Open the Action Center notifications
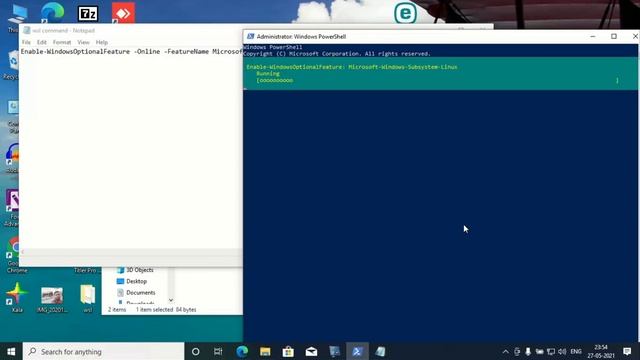The height and width of the screenshot is (360, 640). (627, 351)
